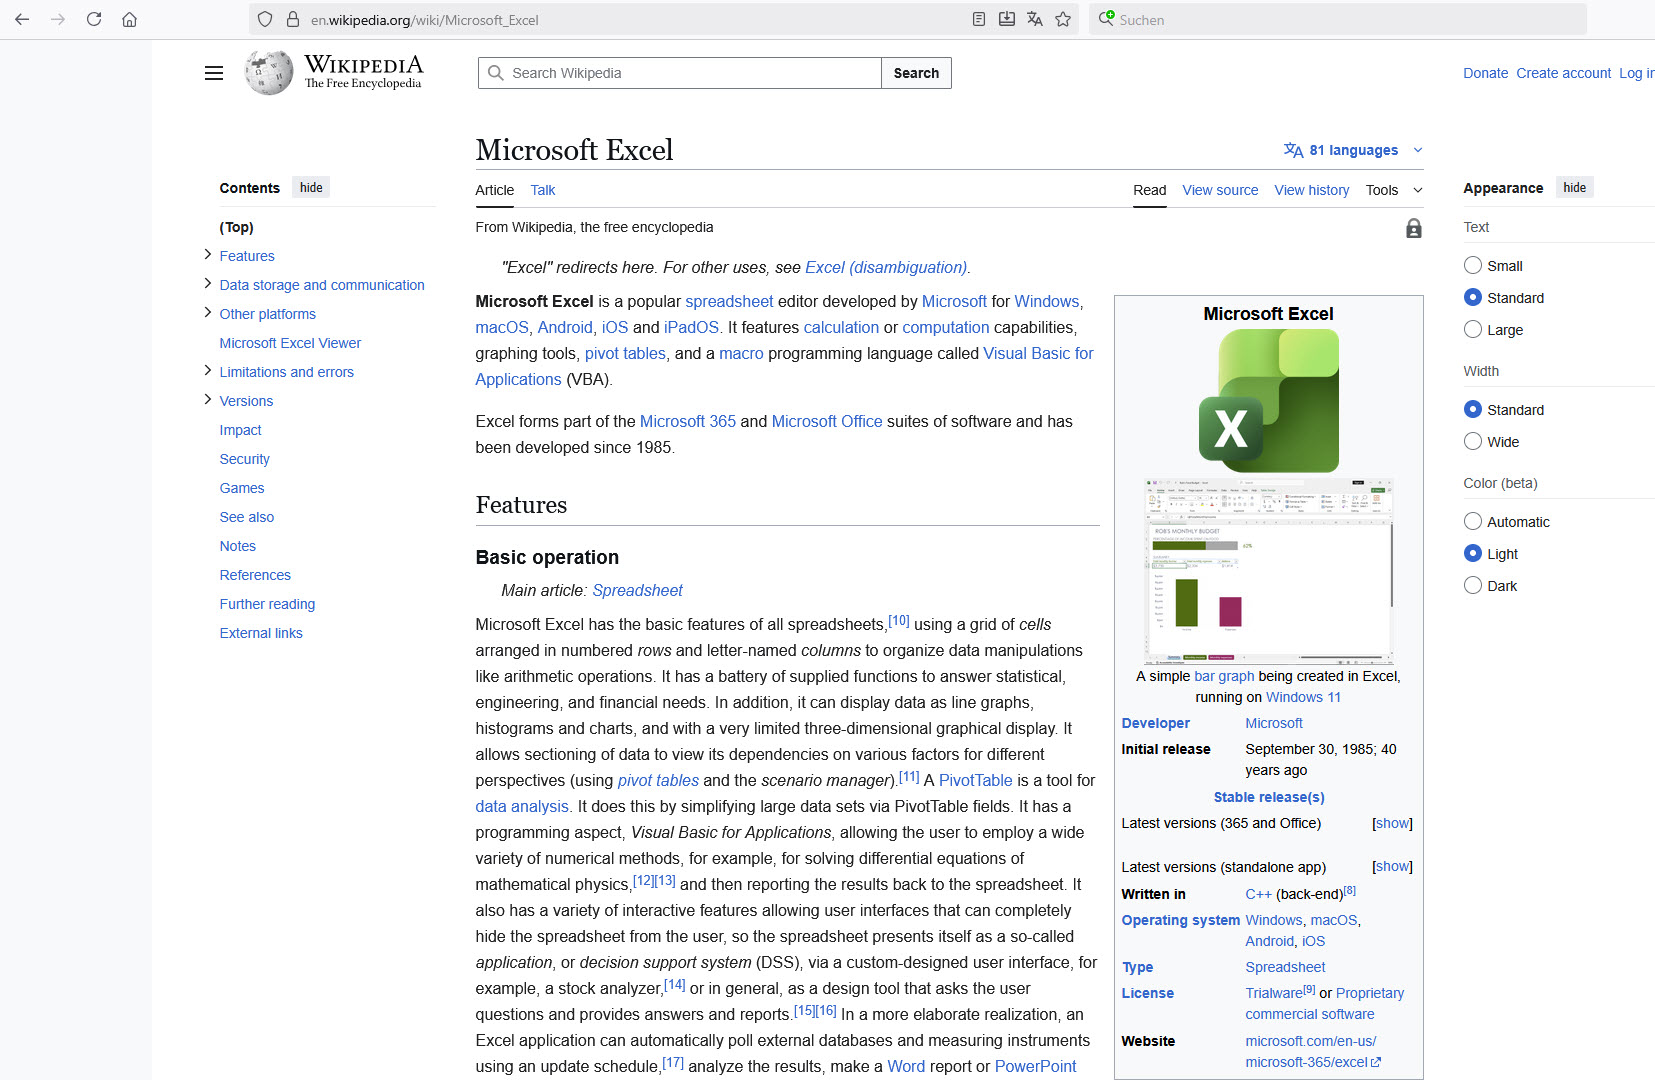Expand the Features section in contents
Image resolution: width=1655 pixels, height=1080 pixels.
click(x=207, y=255)
